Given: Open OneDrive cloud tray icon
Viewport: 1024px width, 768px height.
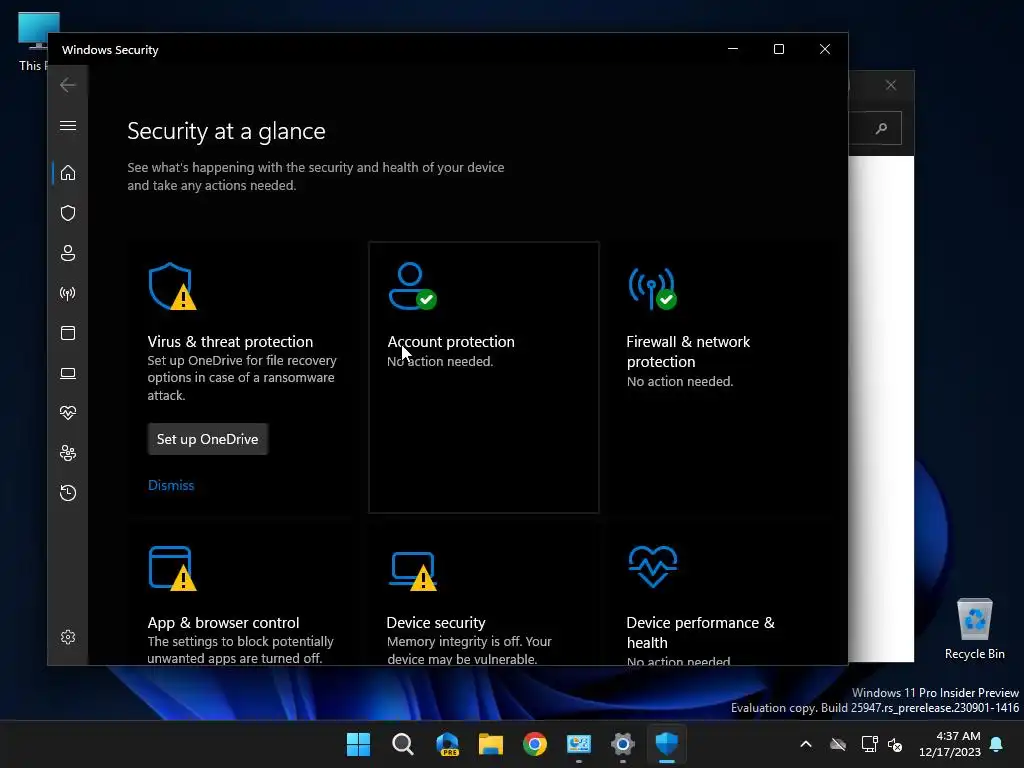Looking at the screenshot, I should (838, 744).
